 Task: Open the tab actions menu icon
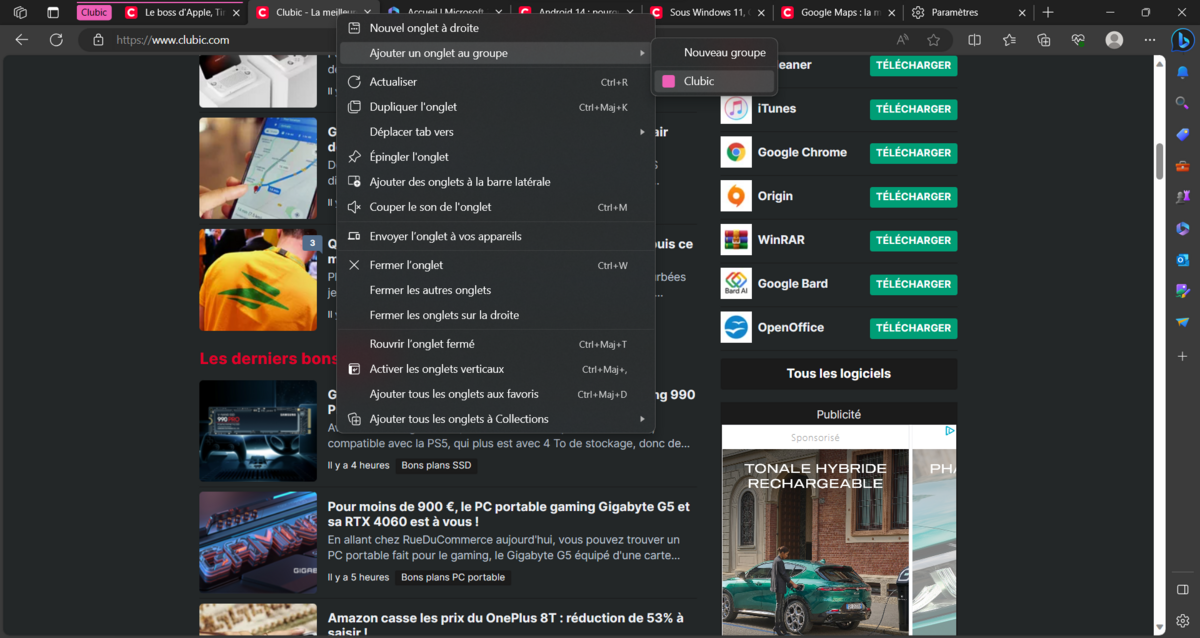(53, 13)
